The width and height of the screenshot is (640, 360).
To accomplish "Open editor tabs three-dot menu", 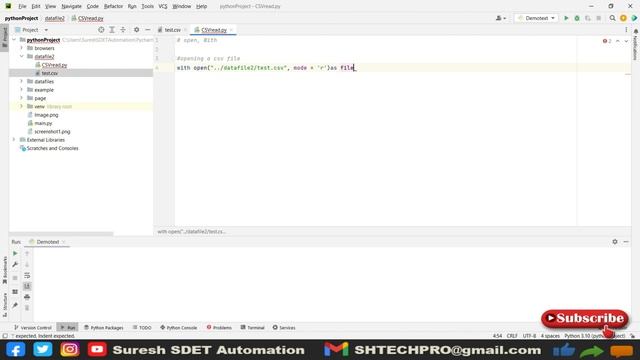I will [x=626, y=30].
